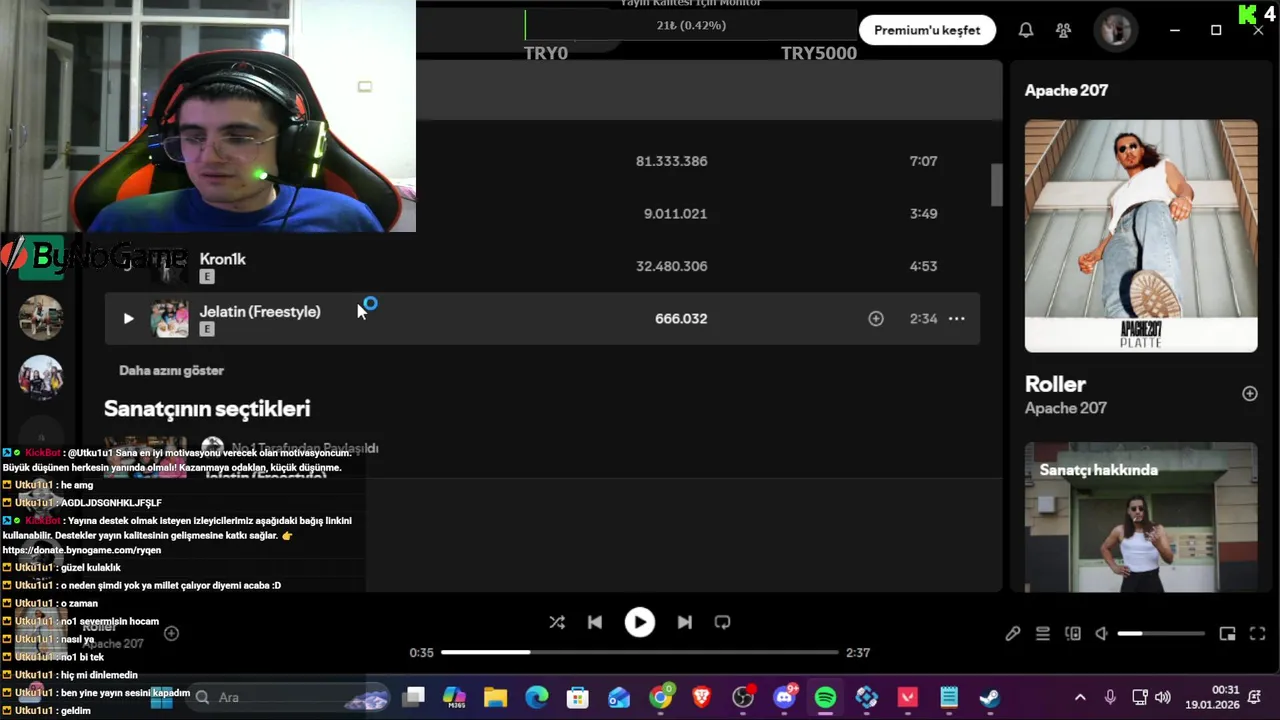
Task: Click the 32.480.306 play count
Action: click(671, 266)
